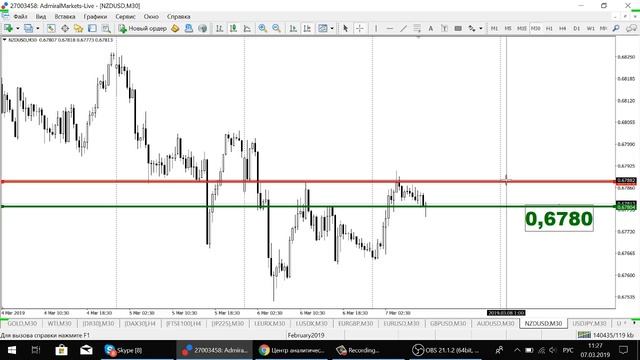Zoom in on the chart
Screen dimensions: 640x360
coord(262,28)
